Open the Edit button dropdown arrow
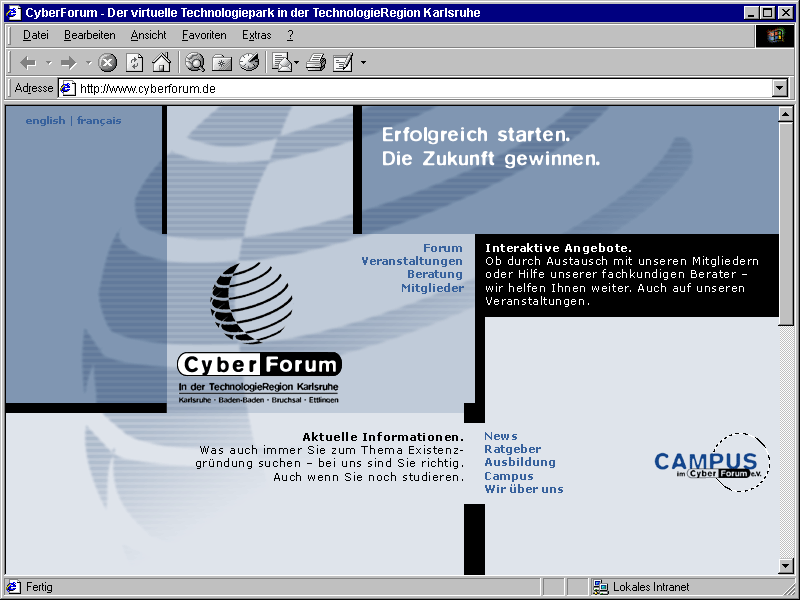 (x=363, y=63)
